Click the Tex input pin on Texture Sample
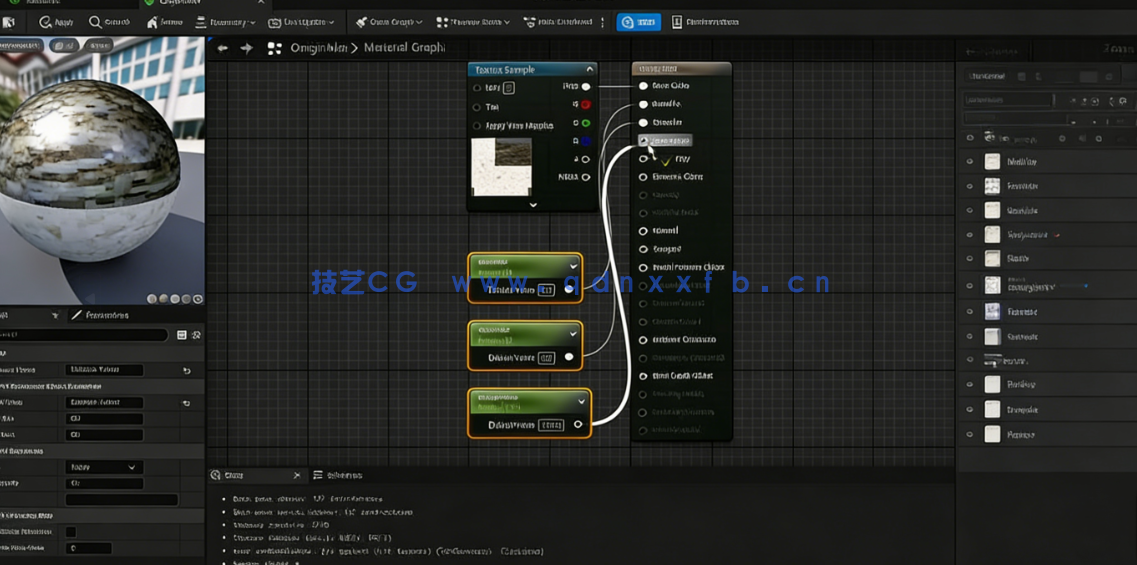The width and height of the screenshot is (1137, 565). tap(476, 107)
